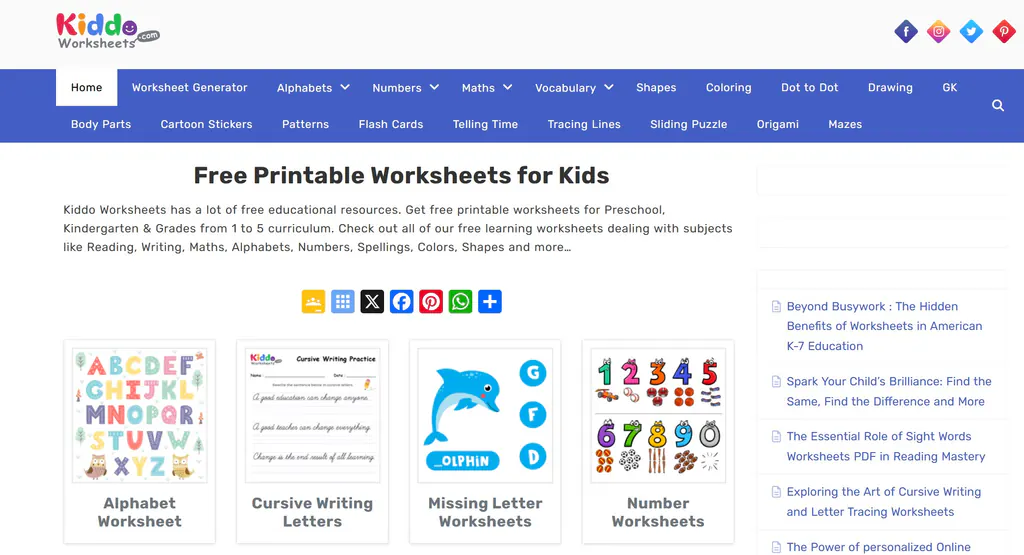Share via yellow Google Classroom icon
The width and height of the screenshot is (1024, 555).
(313, 302)
